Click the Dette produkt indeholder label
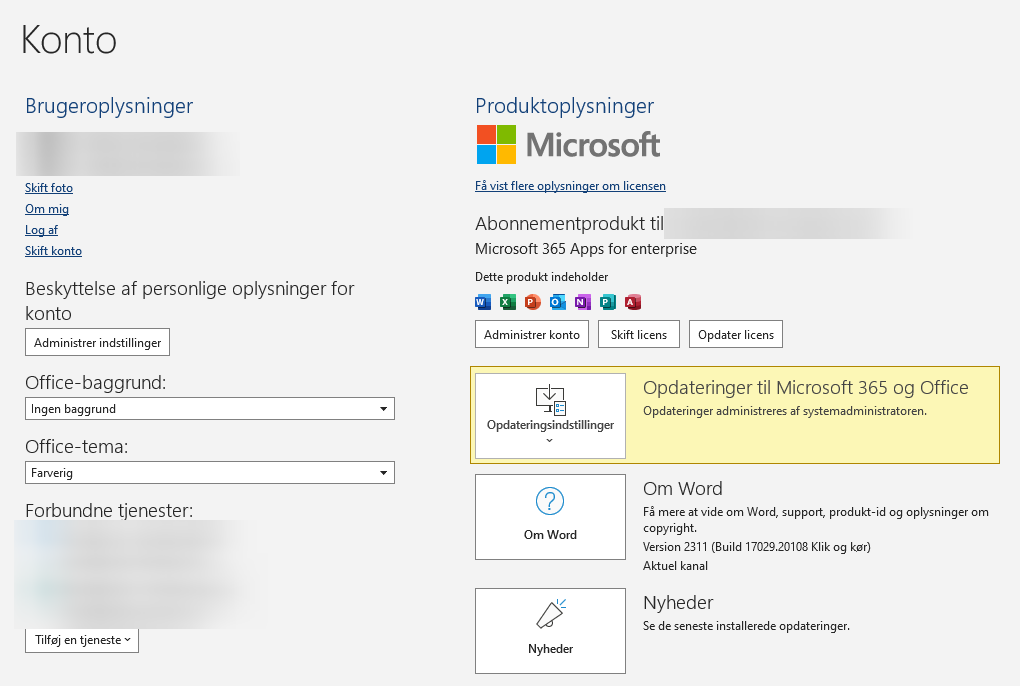The width and height of the screenshot is (1020, 686). (x=541, y=277)
